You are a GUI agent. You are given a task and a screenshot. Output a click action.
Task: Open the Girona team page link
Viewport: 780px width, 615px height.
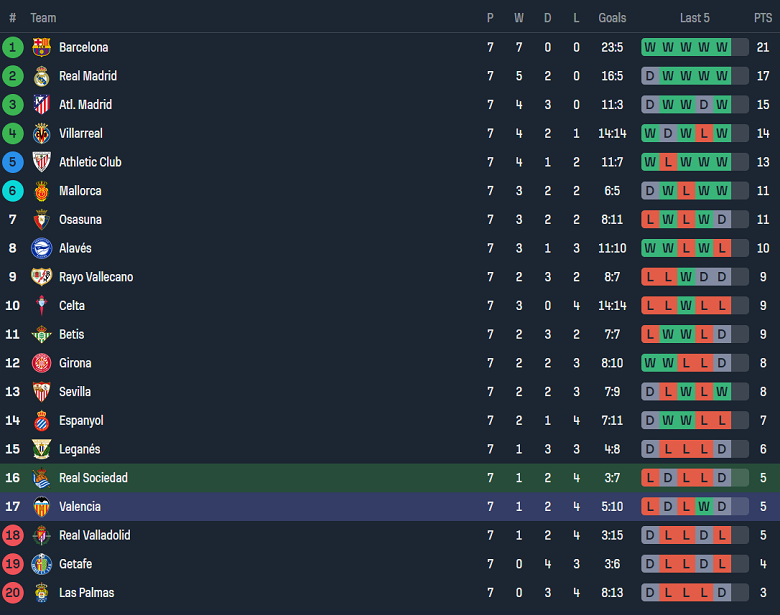click(x=75, y=363)
